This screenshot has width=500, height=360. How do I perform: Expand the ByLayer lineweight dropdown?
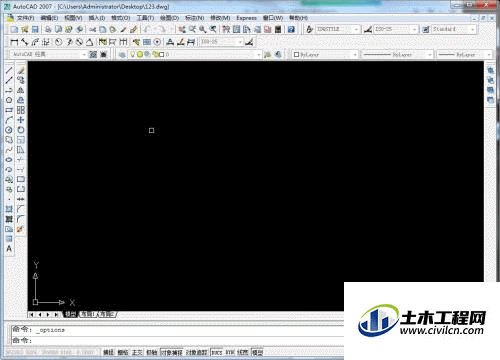coord(489,54)
